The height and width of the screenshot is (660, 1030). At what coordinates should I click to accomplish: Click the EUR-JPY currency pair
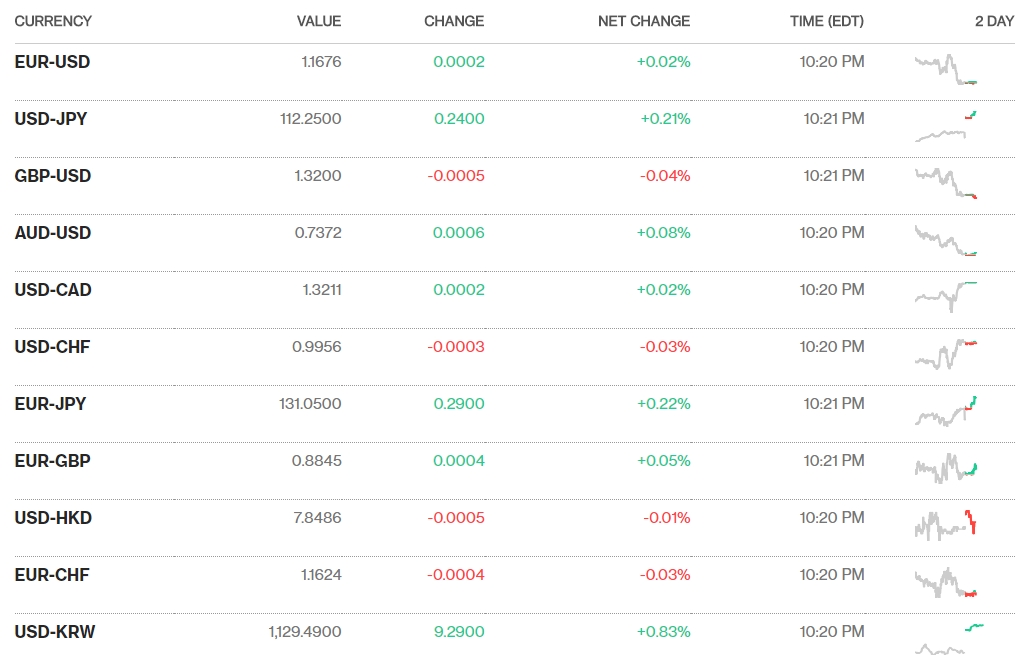pos(50,404)
